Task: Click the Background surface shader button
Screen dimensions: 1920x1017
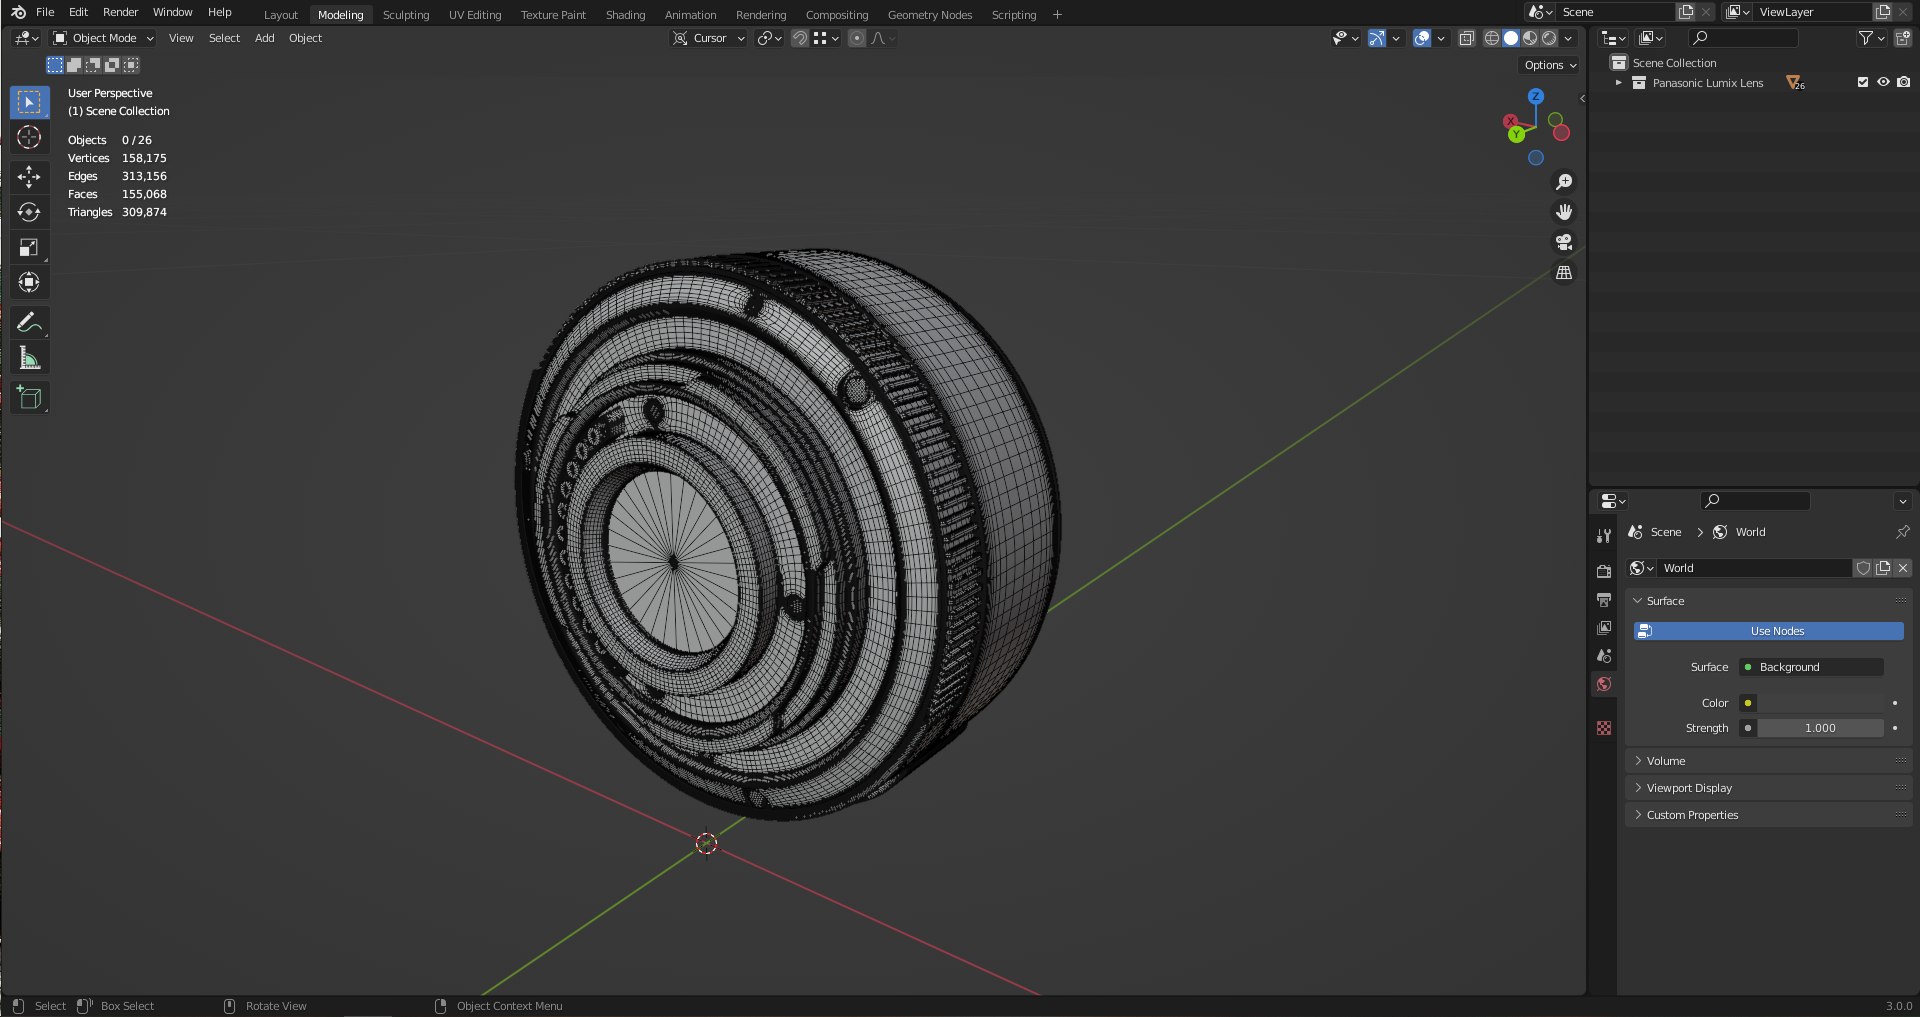Action: pyautogui.click(x=1811, y=667)
